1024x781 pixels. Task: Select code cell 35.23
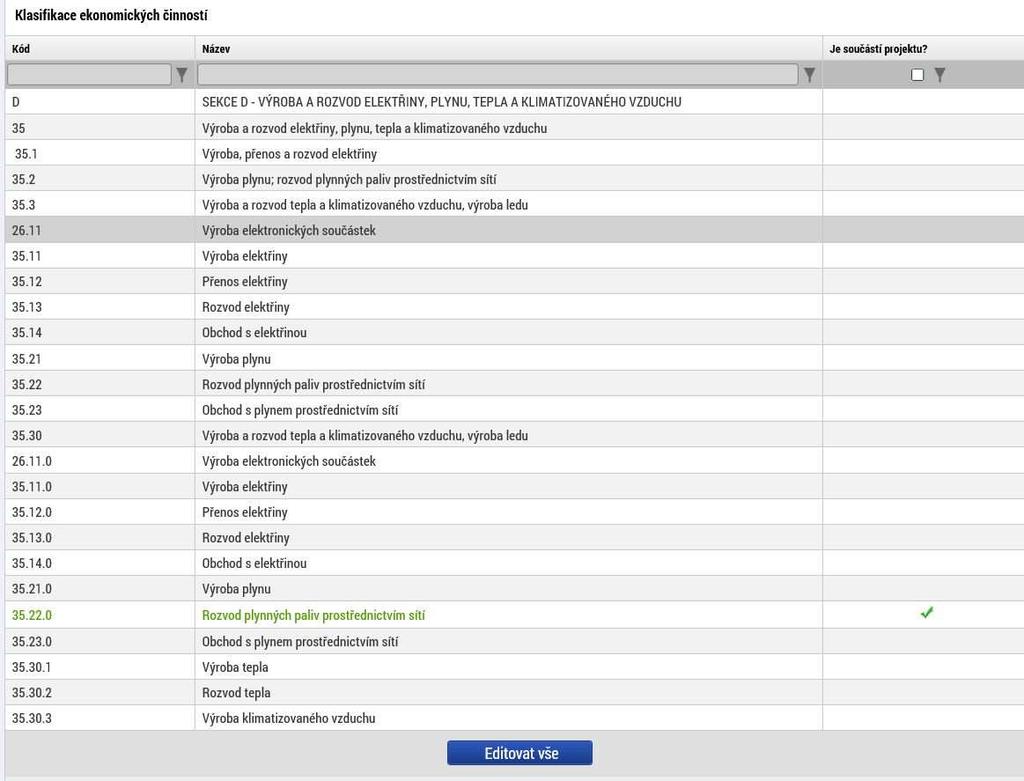click(27, 410)
